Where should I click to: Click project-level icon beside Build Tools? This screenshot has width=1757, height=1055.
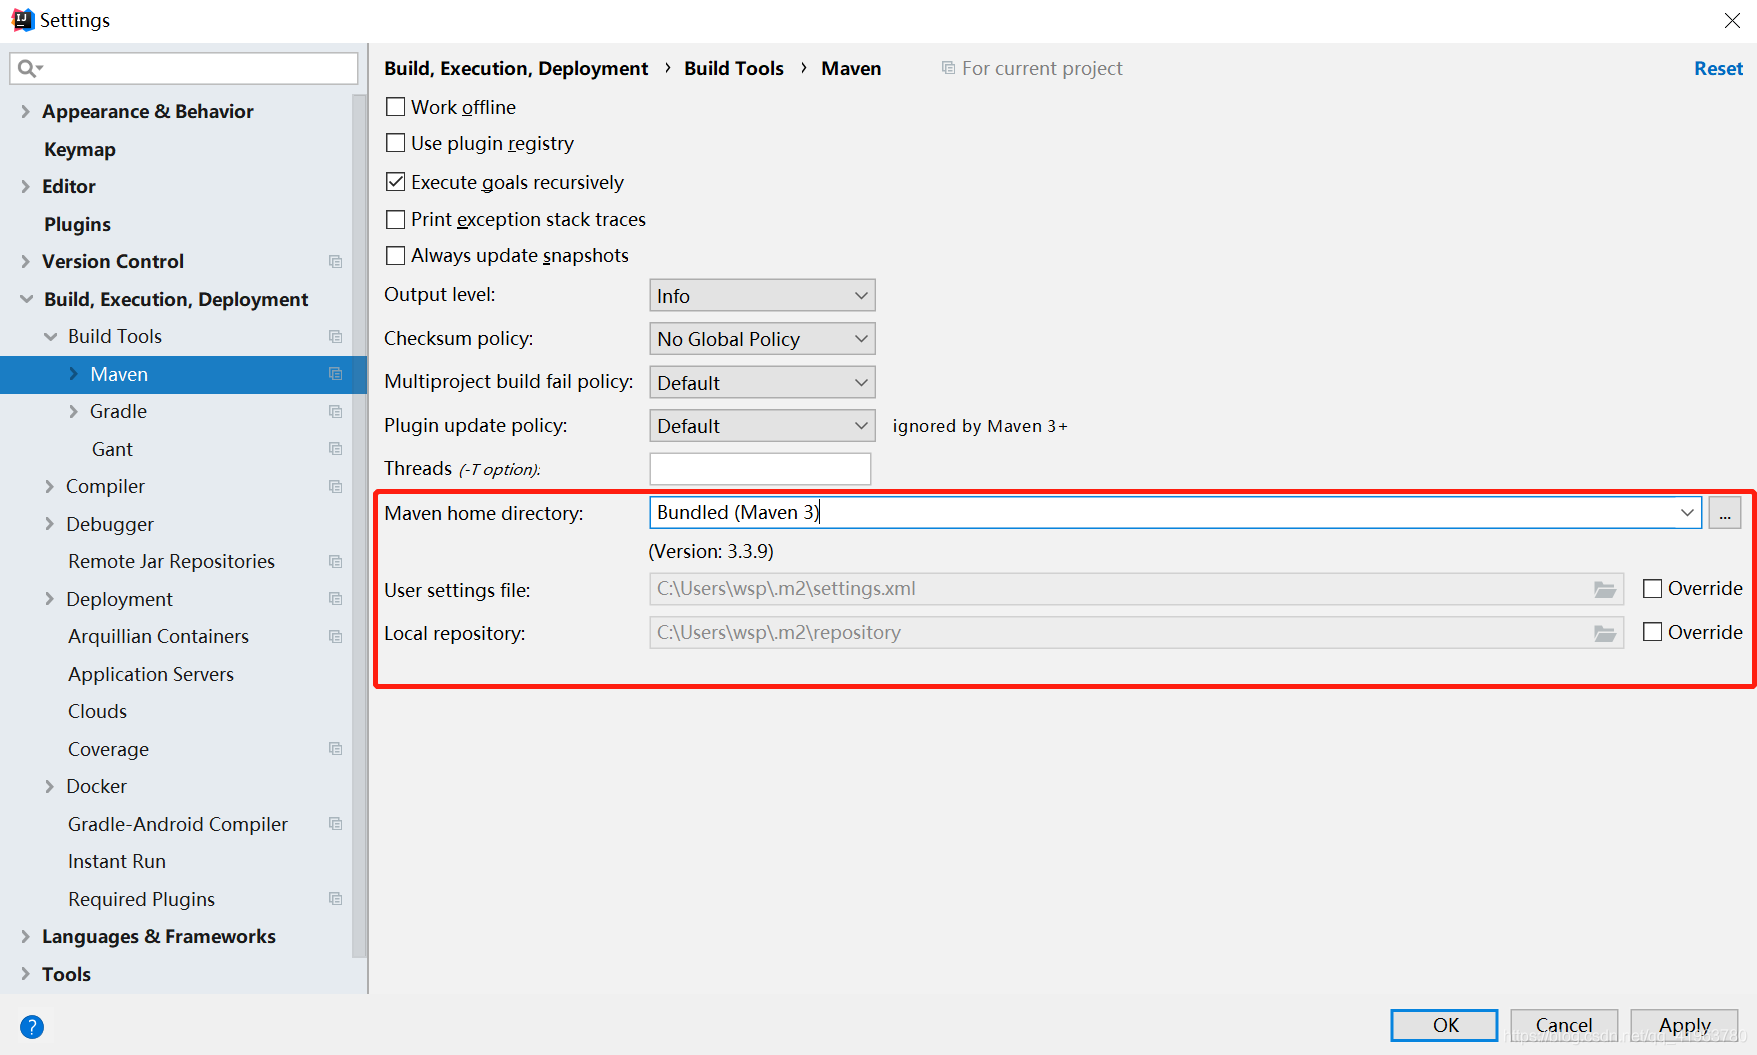[x=336, y=337]
